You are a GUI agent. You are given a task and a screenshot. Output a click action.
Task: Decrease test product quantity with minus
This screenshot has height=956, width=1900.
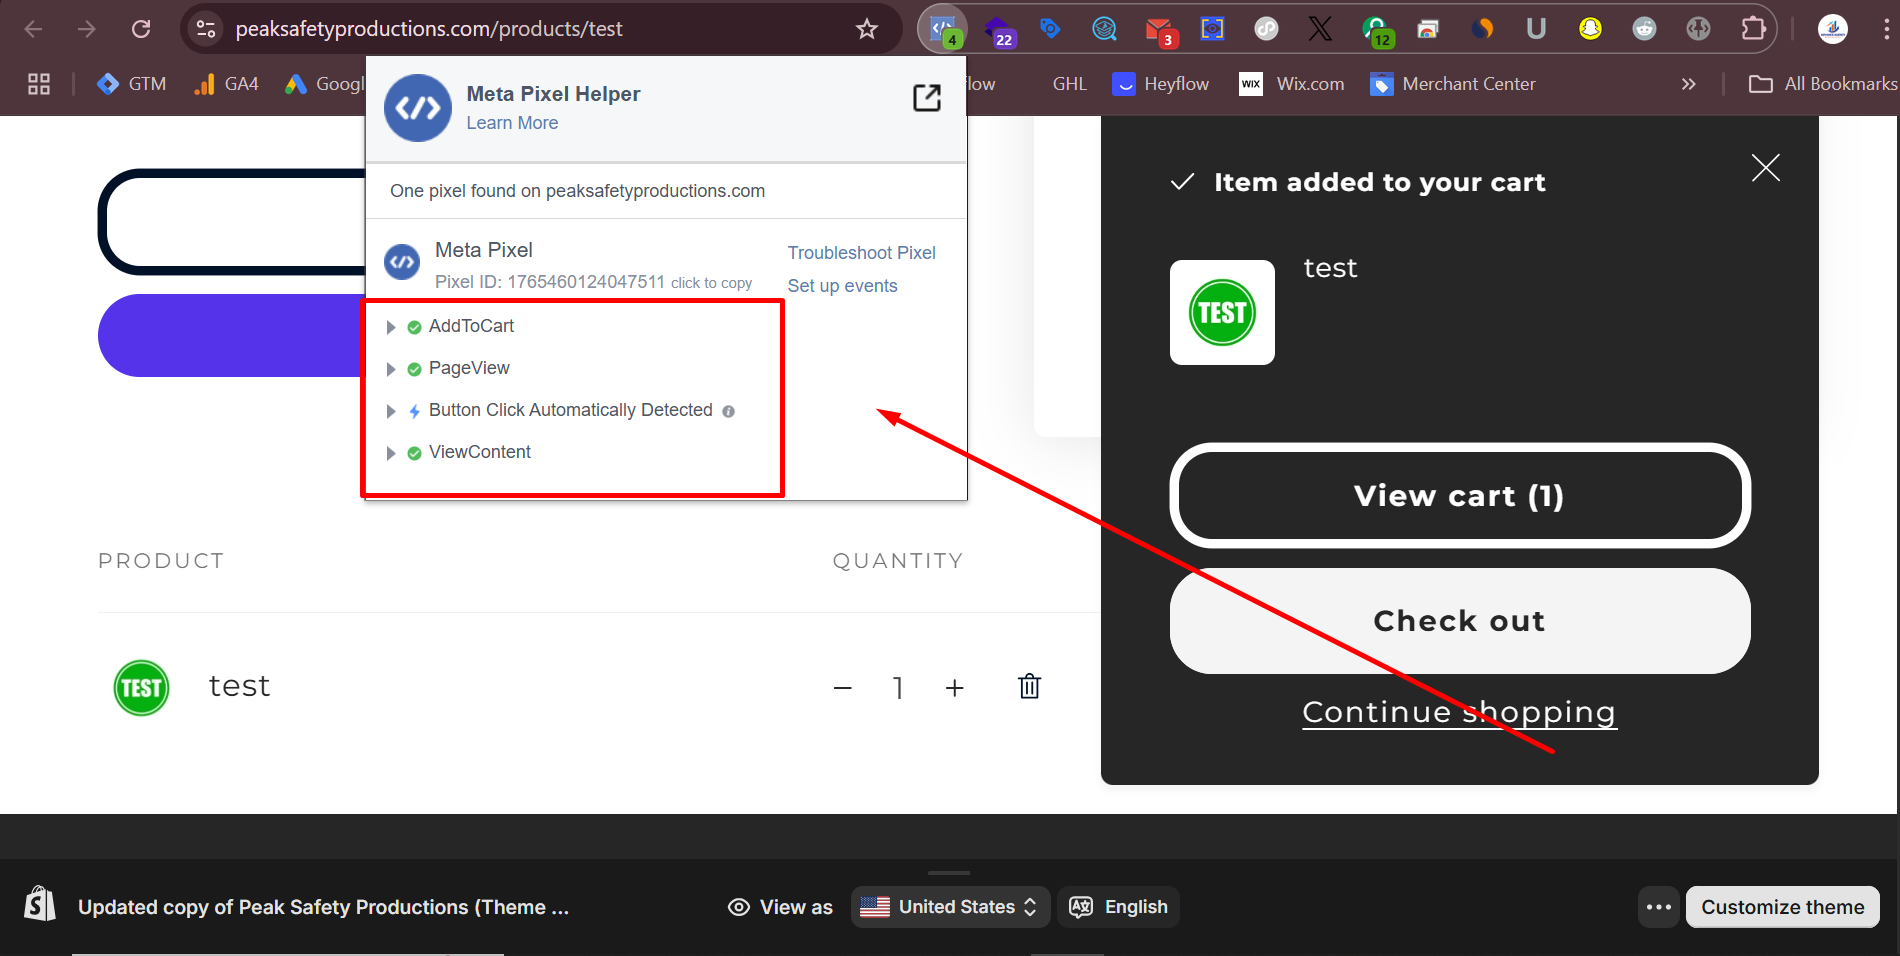pyautogui.click(x=842, y=688)
